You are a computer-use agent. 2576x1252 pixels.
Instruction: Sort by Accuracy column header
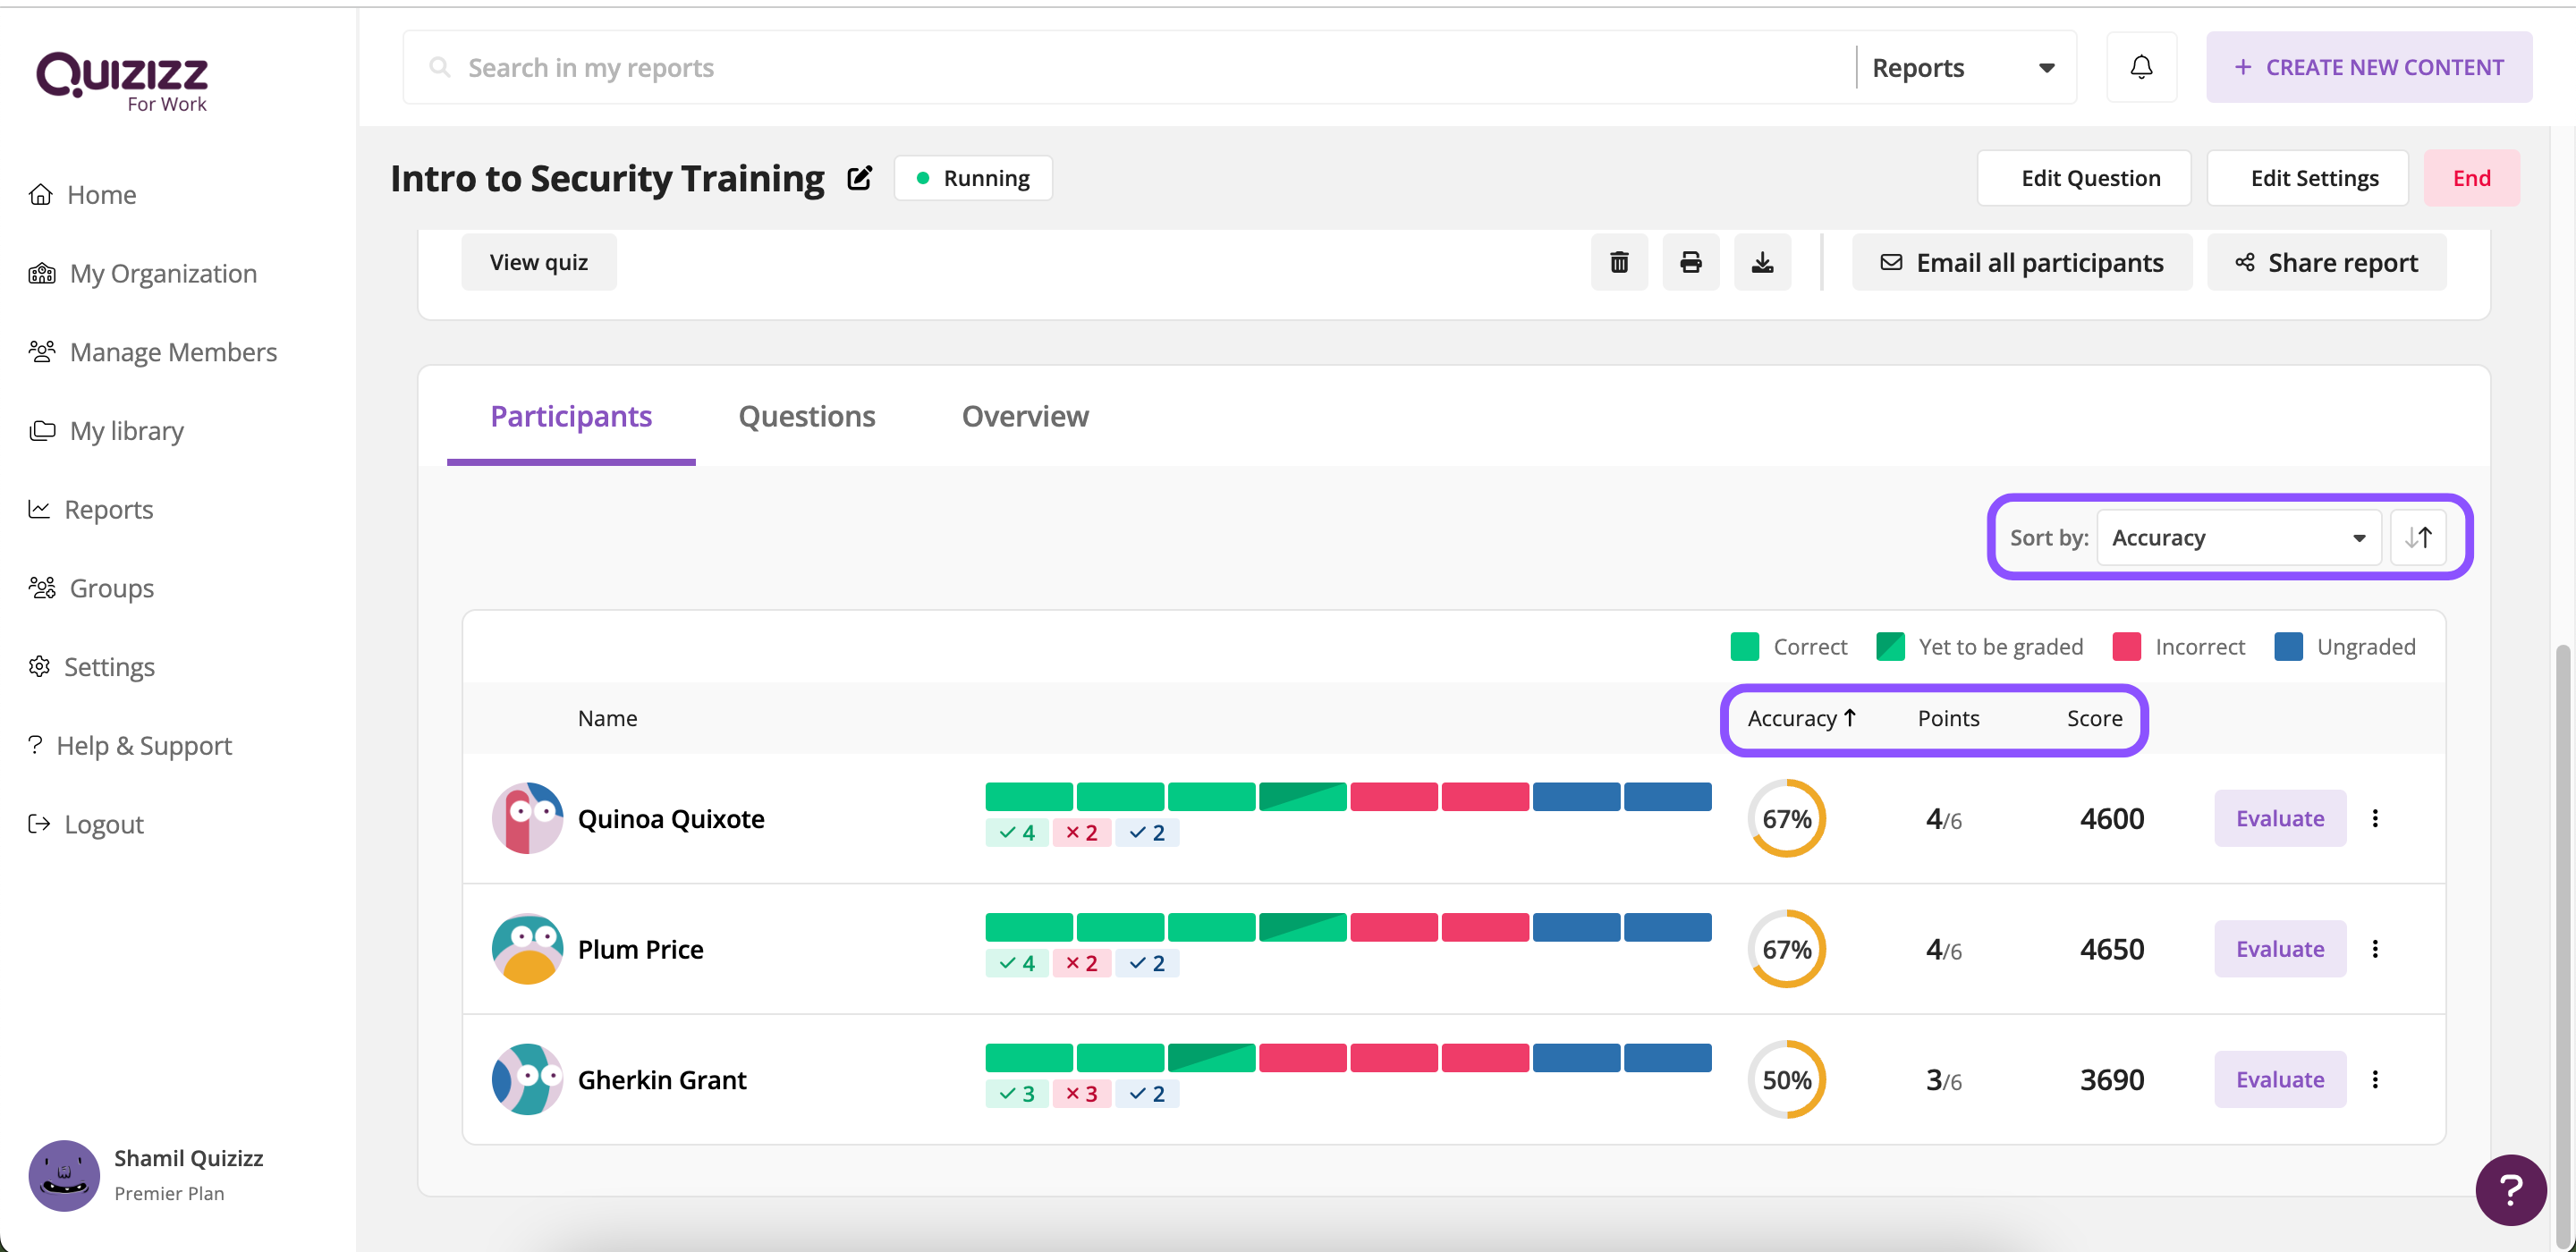pyautogui.click(x=1802, y=718)
